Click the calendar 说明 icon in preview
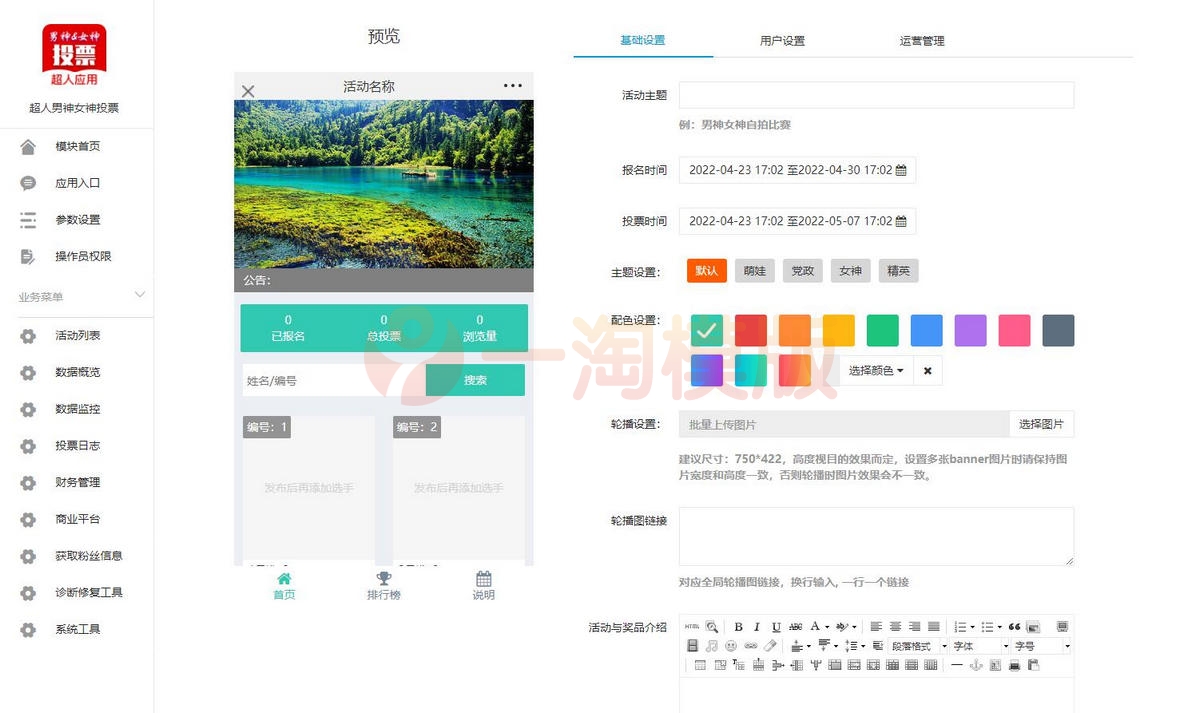 (484, 579)
